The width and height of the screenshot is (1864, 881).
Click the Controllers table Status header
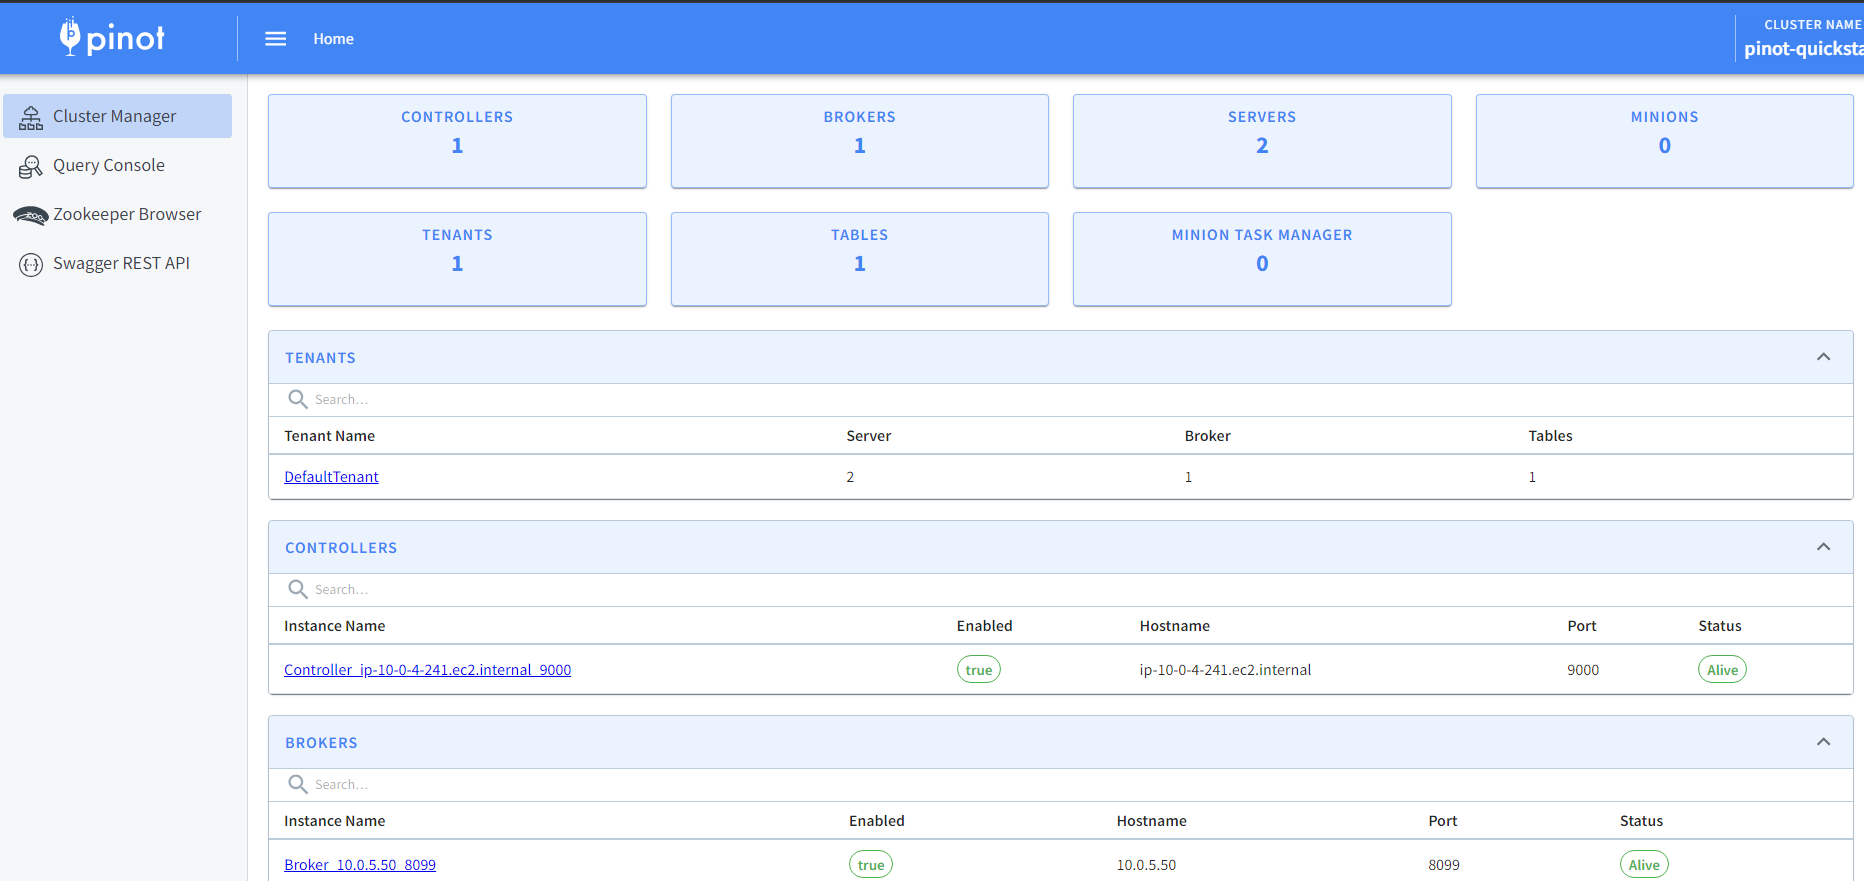point(1719,626)
